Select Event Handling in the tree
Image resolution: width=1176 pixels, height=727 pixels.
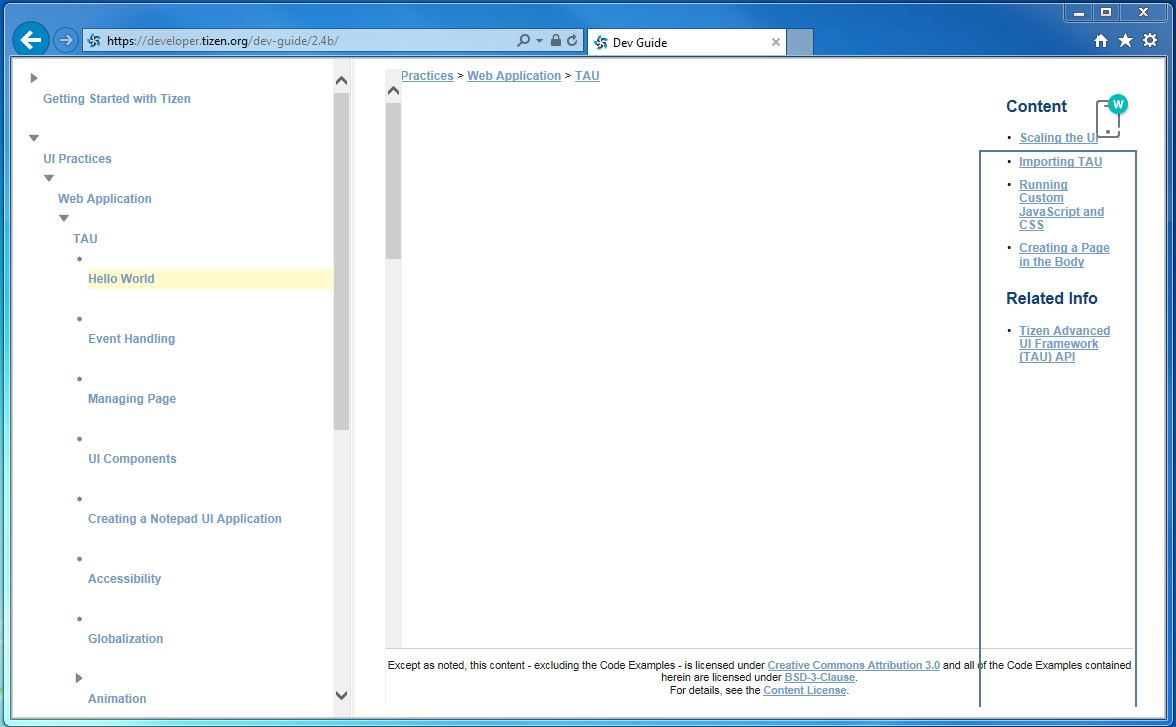131,339
